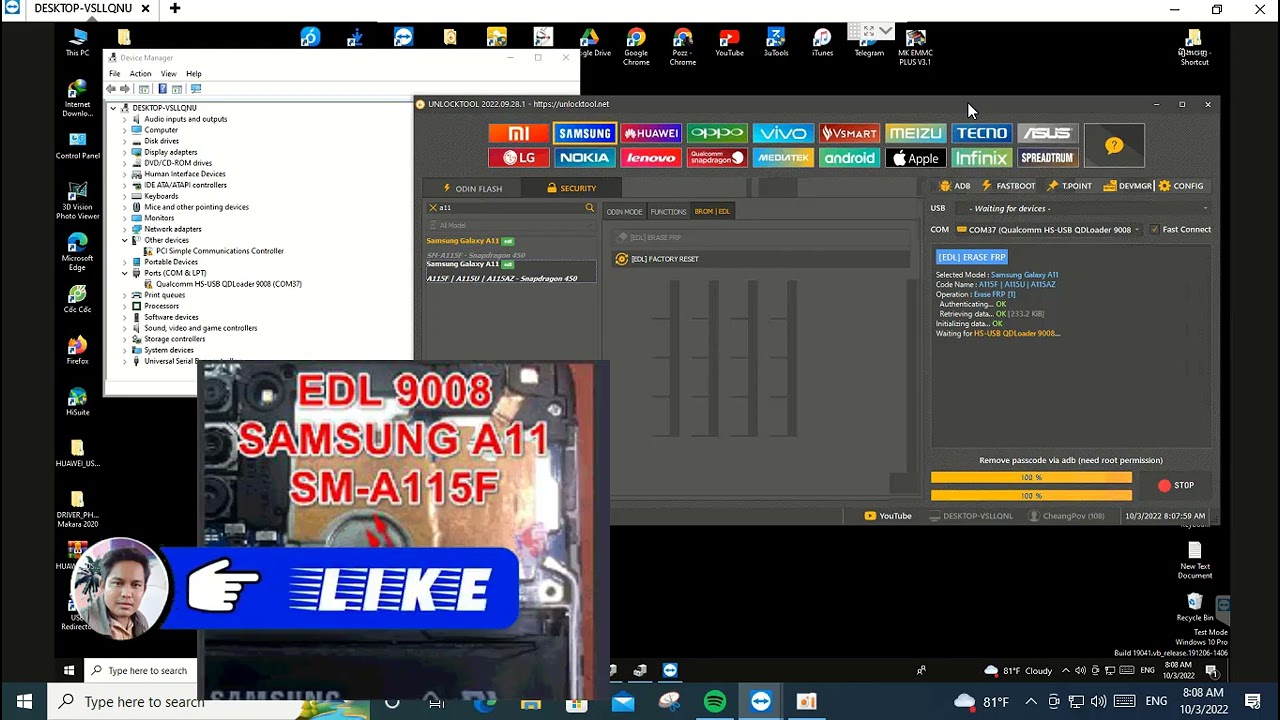1280x720 pixels.
Task: Select the LG brand logo
Action: coord(518,158)
